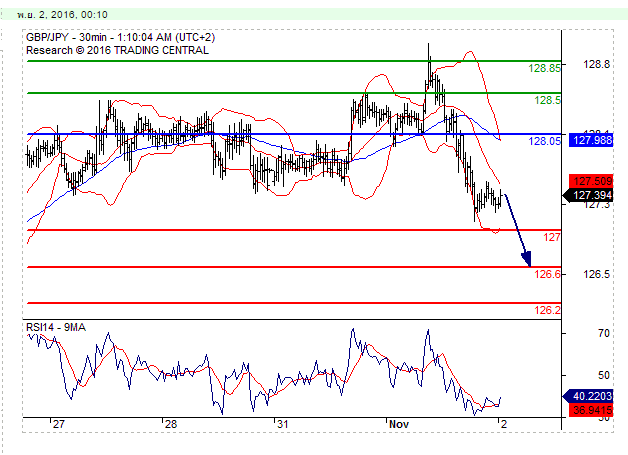Click the date header at top left
The height and width of the screenshot is (455, 628).
[x=57, y=15]
